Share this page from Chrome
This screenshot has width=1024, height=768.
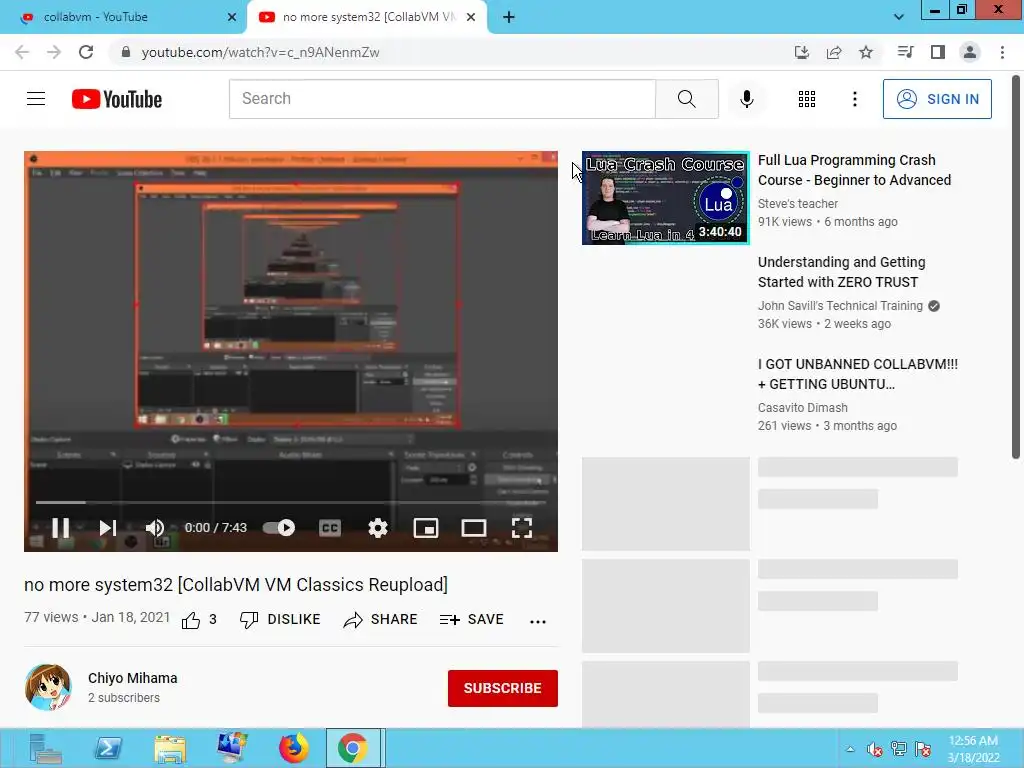834,52
